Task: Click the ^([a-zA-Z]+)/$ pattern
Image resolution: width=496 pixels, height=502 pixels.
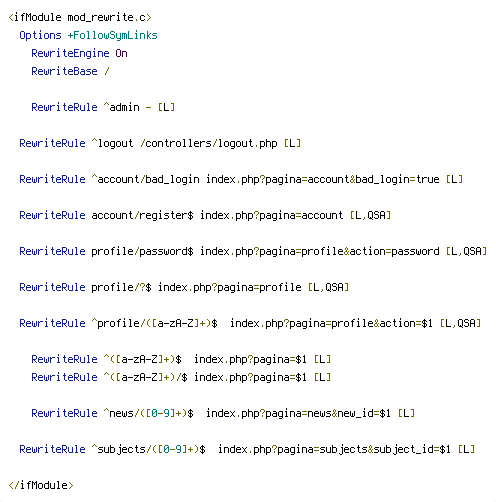Action: tap(146, 377)
